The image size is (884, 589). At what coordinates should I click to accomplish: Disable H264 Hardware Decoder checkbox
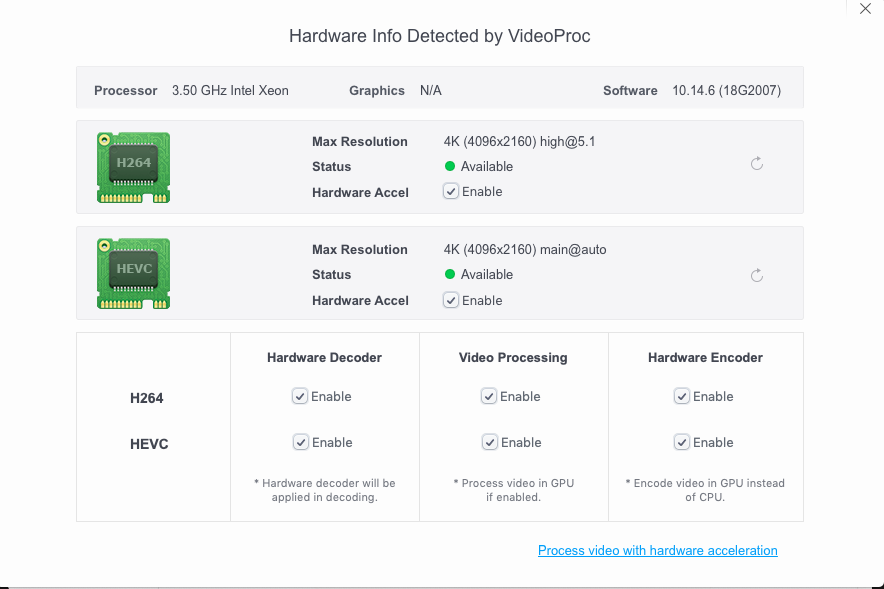point(300,397)
